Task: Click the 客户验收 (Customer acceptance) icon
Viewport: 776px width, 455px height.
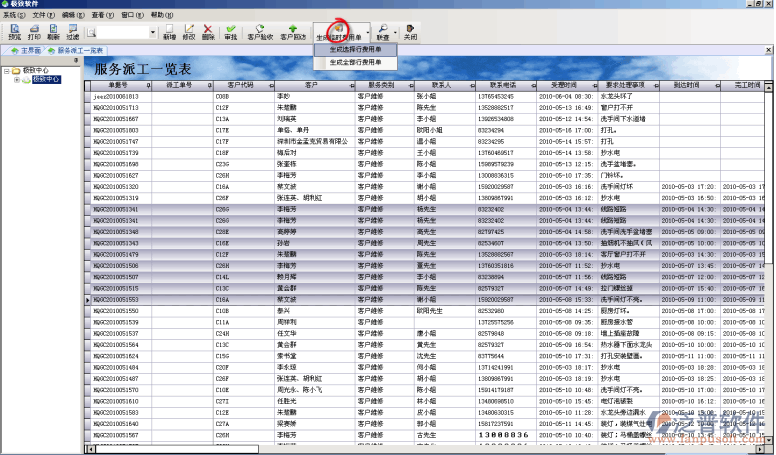Action: [260, 31]
